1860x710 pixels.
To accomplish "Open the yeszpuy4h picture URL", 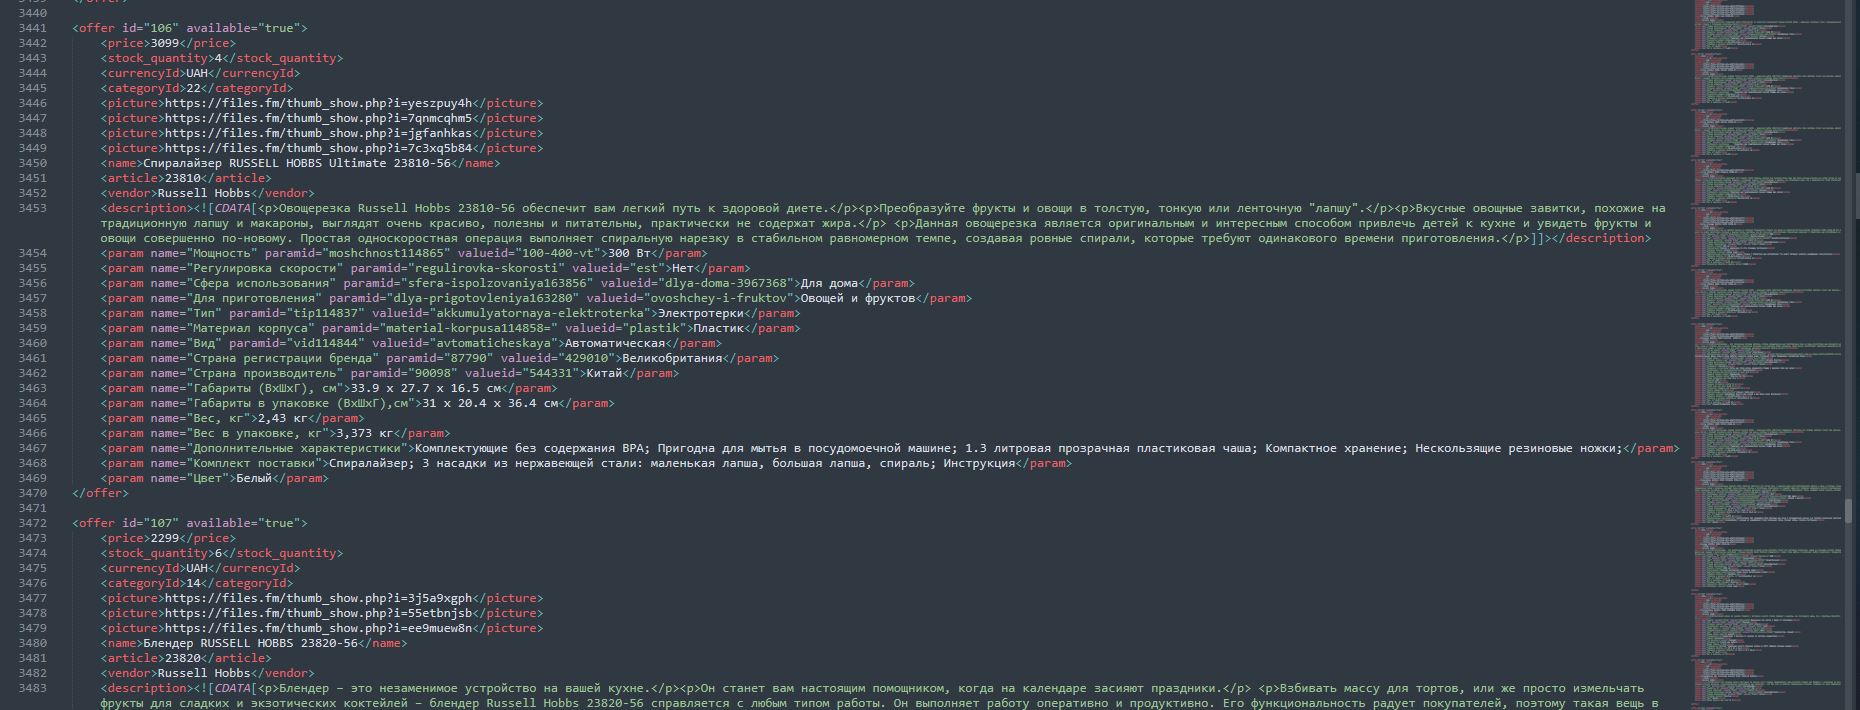I will [x=318, y=103].
